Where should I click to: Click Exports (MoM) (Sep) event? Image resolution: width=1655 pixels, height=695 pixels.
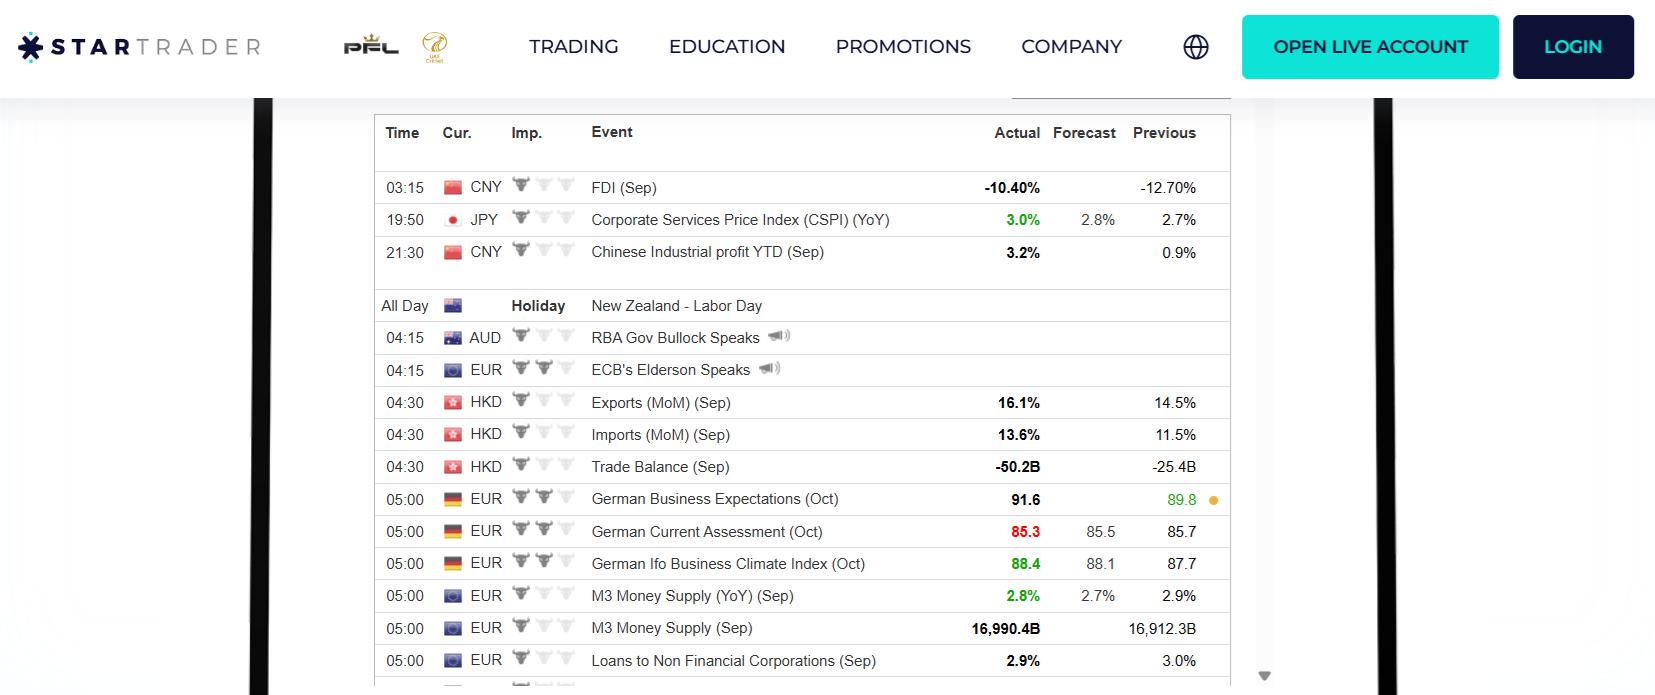click(x=661, y=403)
